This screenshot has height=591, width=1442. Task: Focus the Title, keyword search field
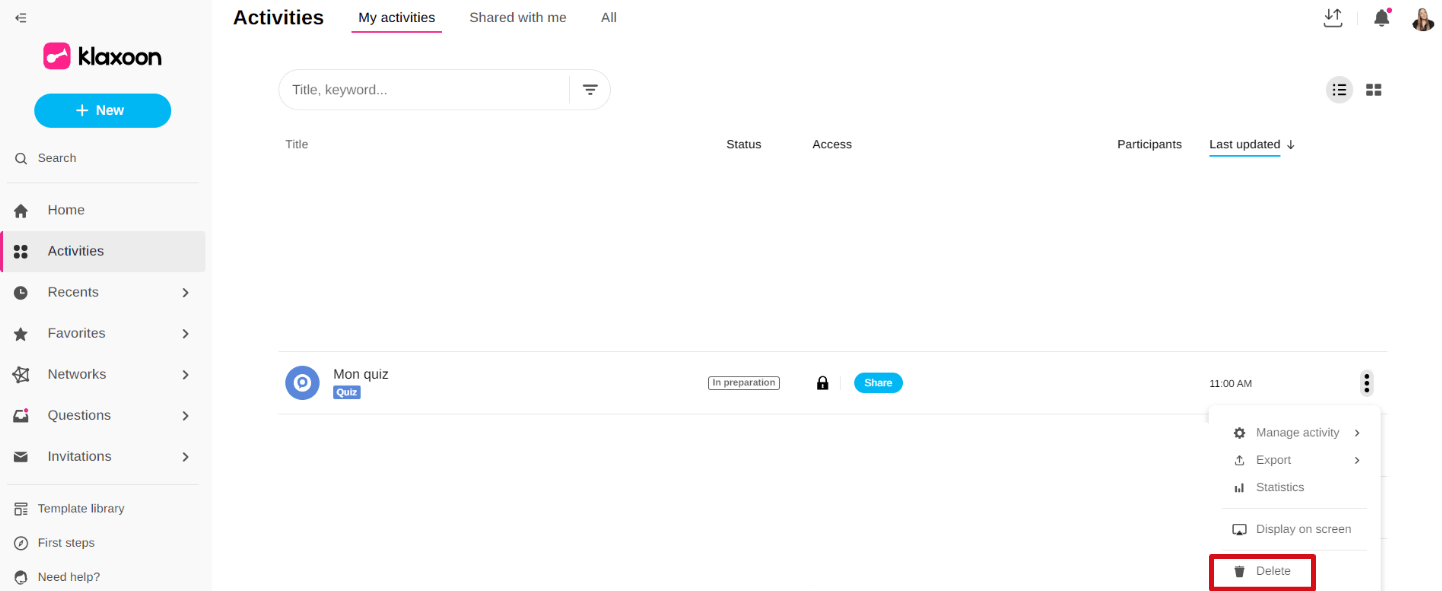425,90
